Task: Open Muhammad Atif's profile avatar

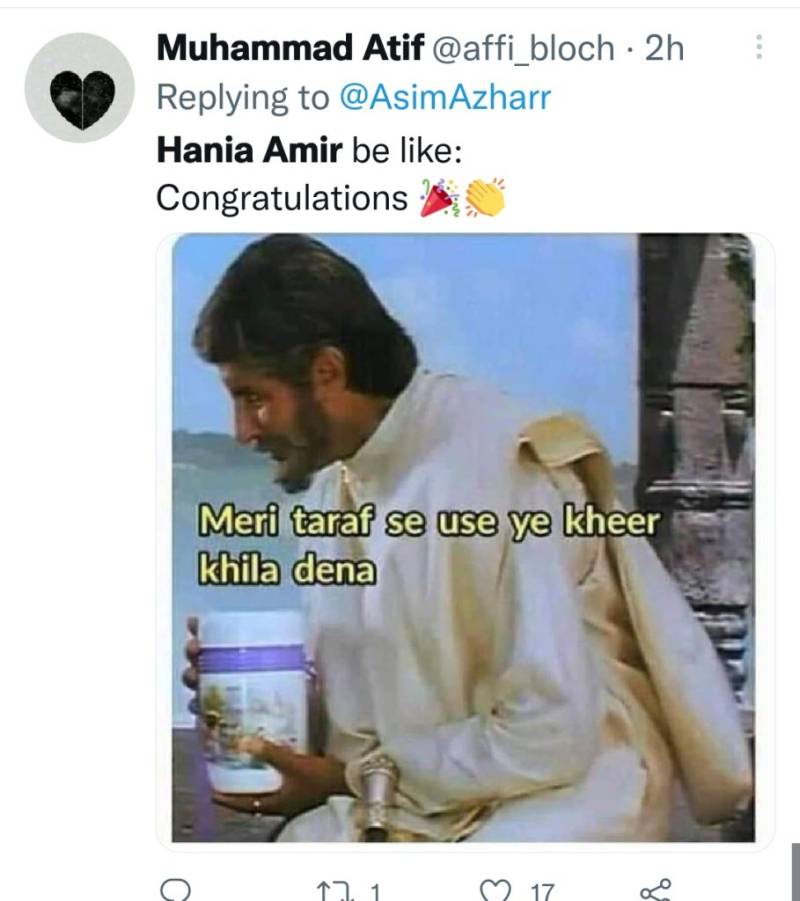Action: [x=79, y=87]
